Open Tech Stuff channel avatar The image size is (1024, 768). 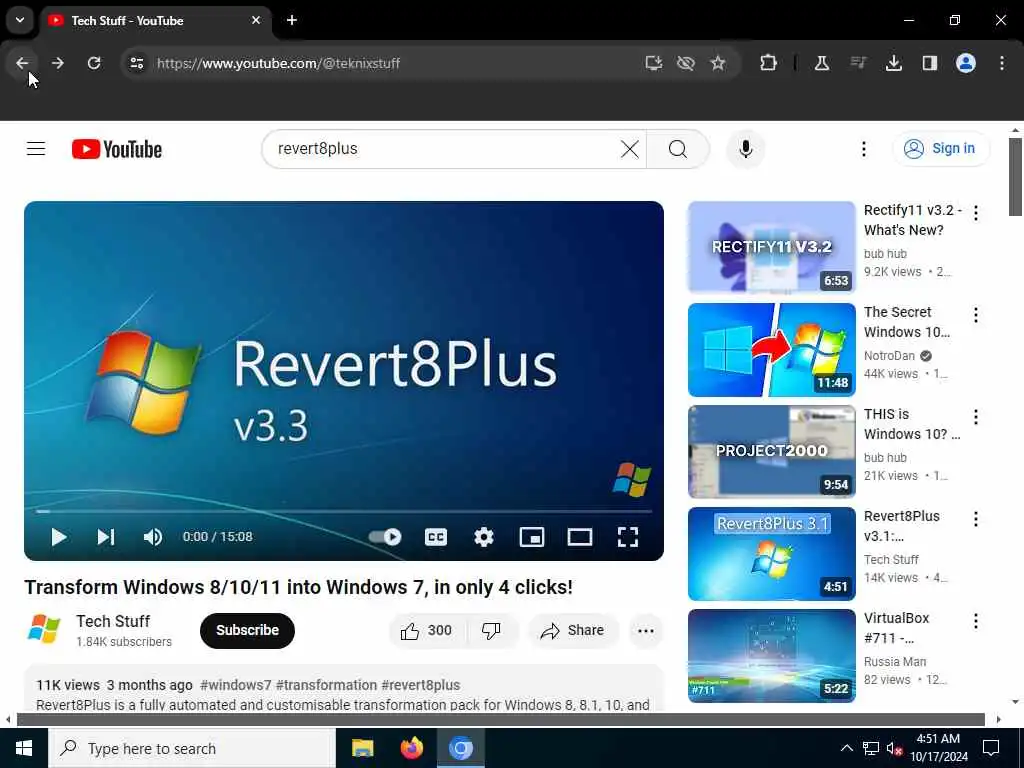(43, 630)
